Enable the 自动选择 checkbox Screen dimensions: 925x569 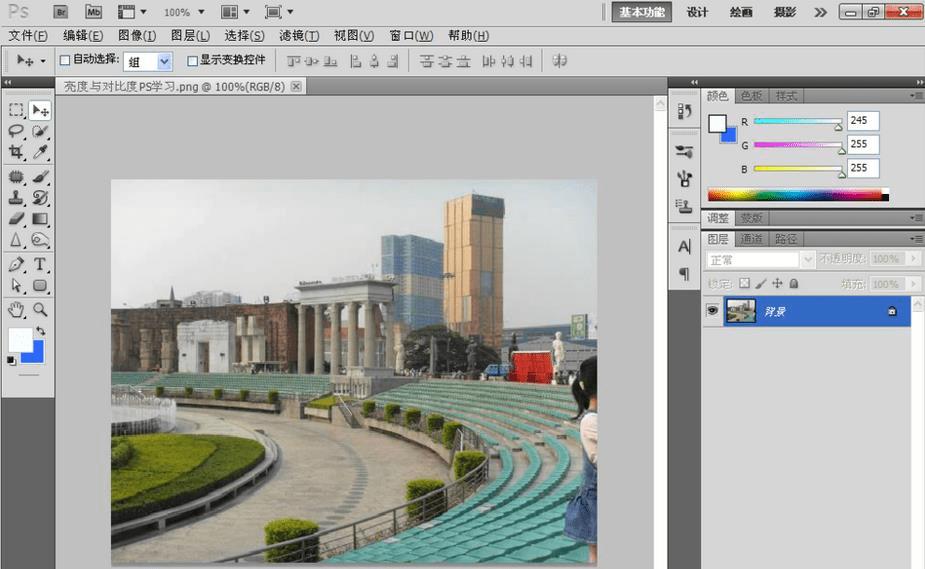click(x=66, y=61)
